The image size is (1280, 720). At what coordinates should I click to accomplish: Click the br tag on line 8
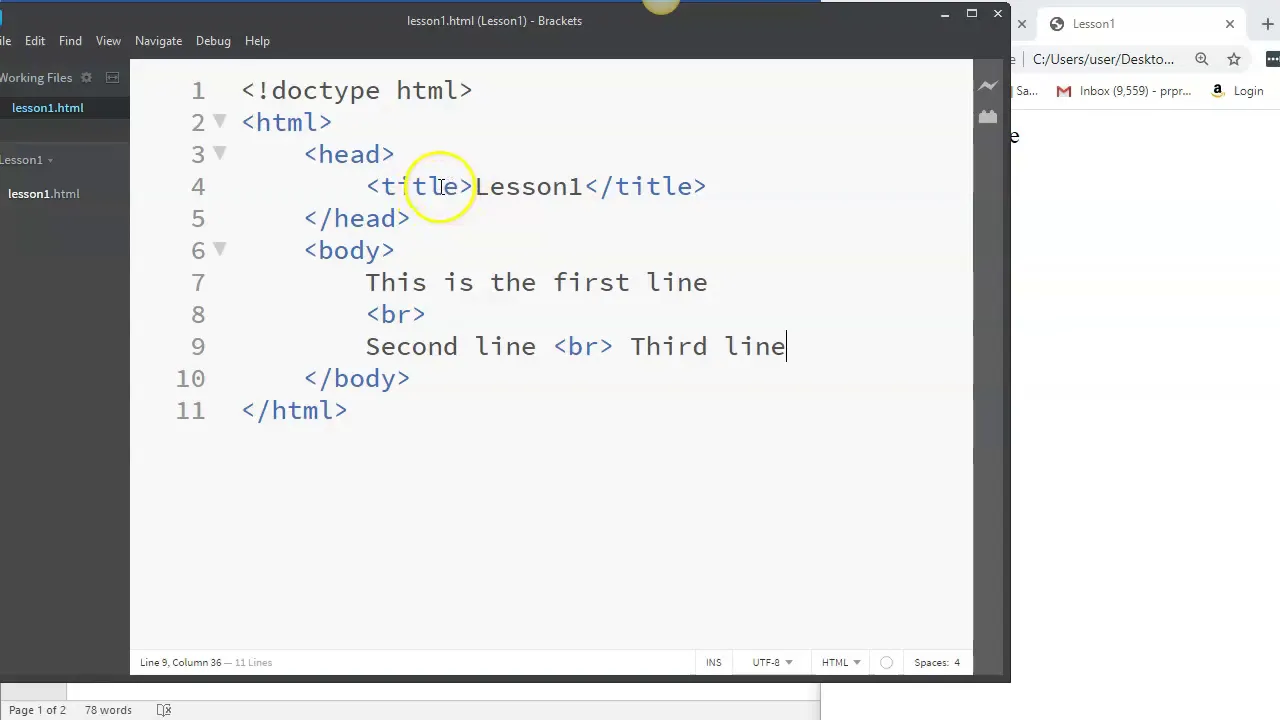point(396,315)
